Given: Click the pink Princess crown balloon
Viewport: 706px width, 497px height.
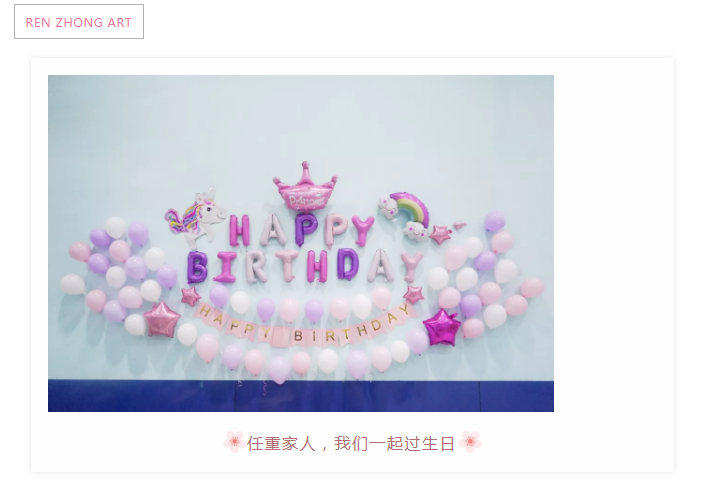Looking at the screenshot, I should [306, 187].
